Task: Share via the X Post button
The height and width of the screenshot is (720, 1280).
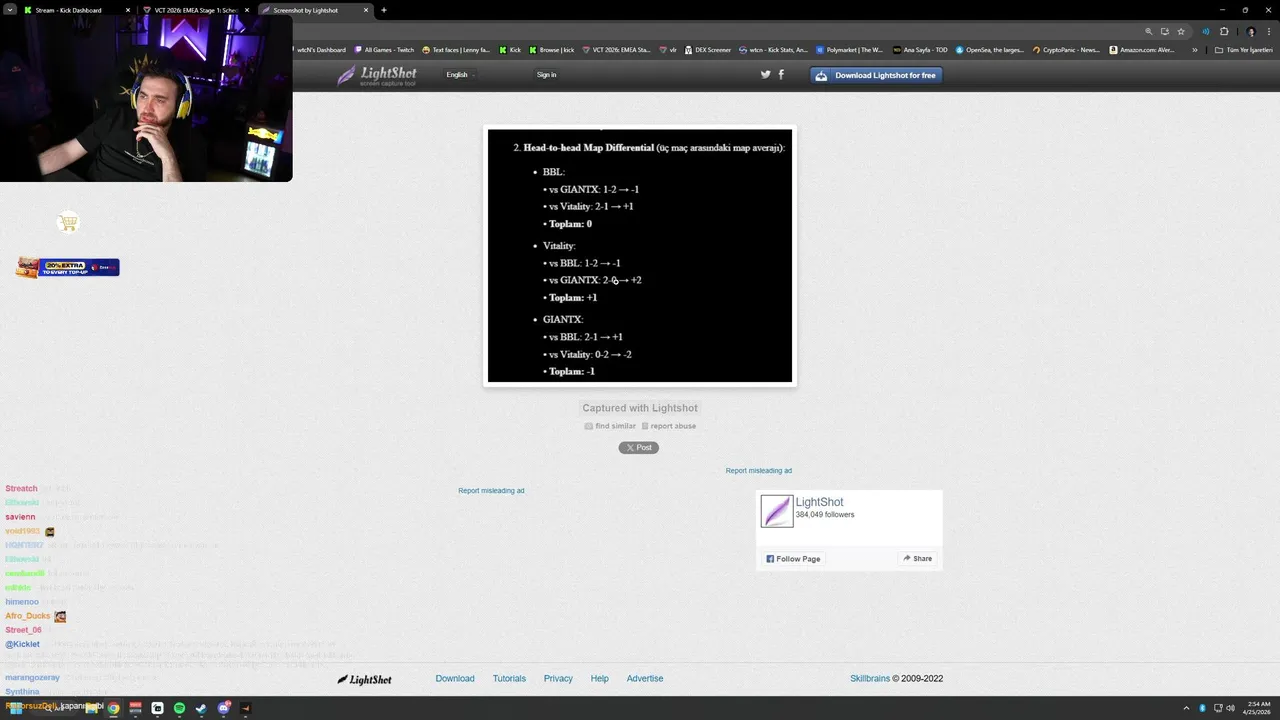Action: click(638, 447)
